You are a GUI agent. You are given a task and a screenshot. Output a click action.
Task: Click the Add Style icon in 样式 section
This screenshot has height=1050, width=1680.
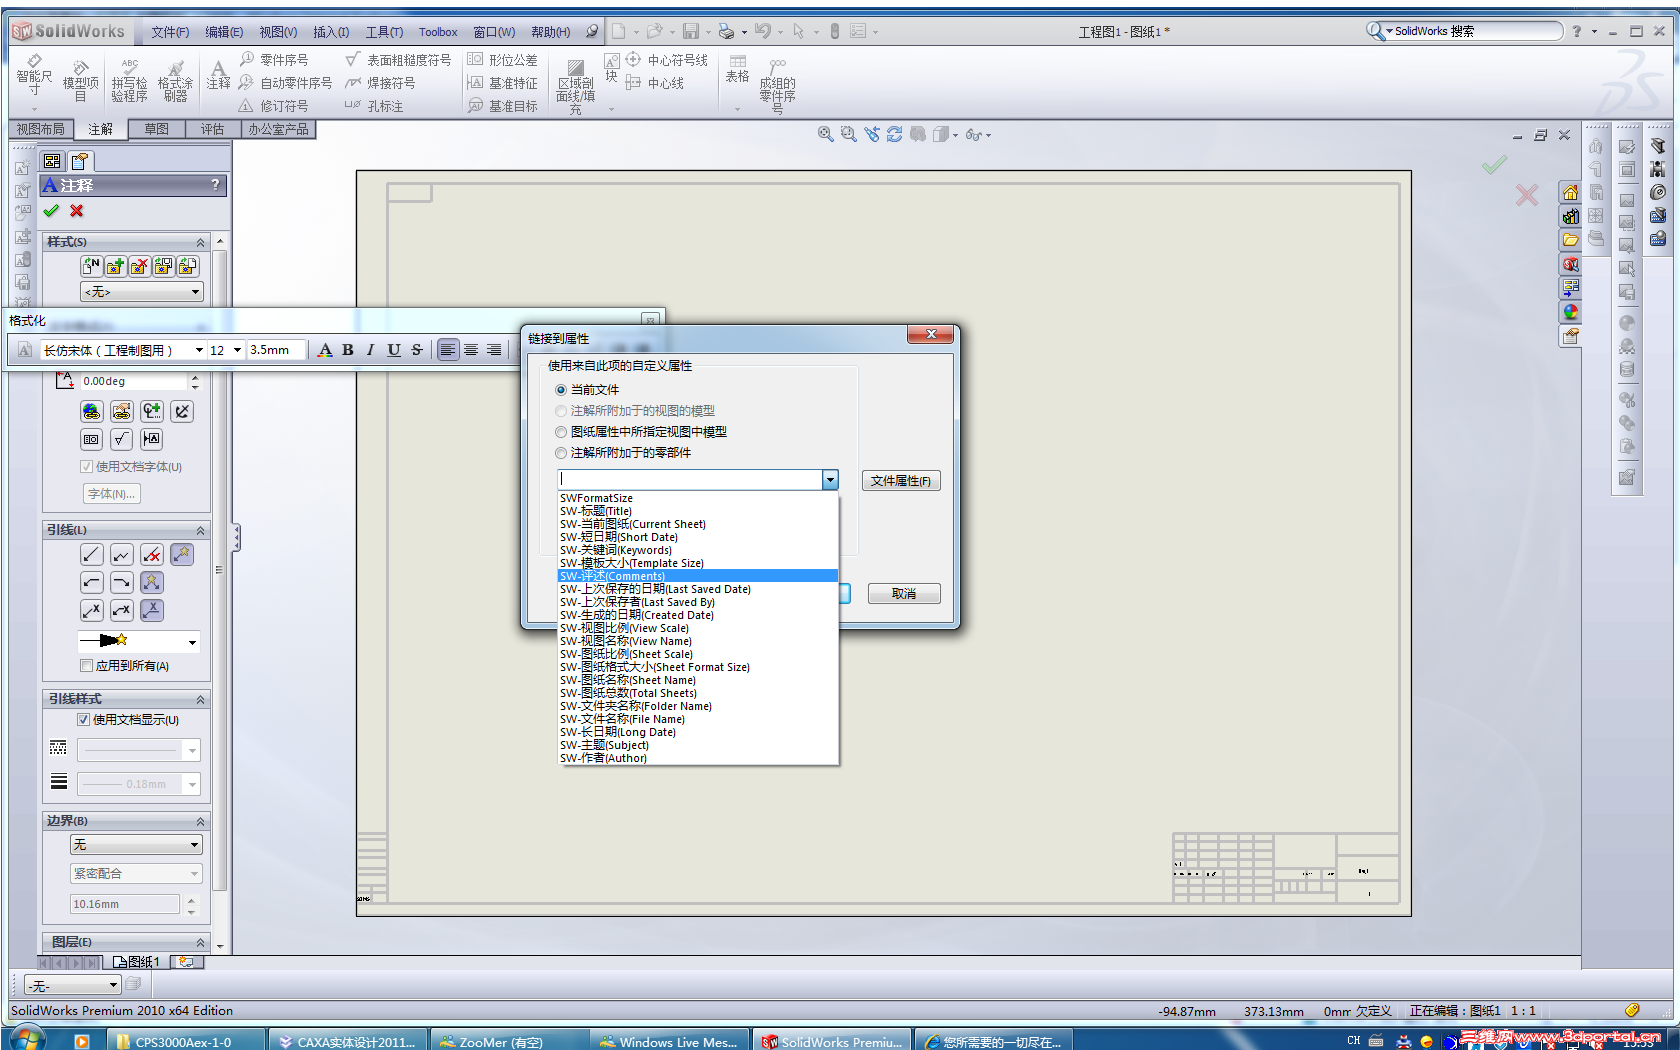tap(115, 266)
